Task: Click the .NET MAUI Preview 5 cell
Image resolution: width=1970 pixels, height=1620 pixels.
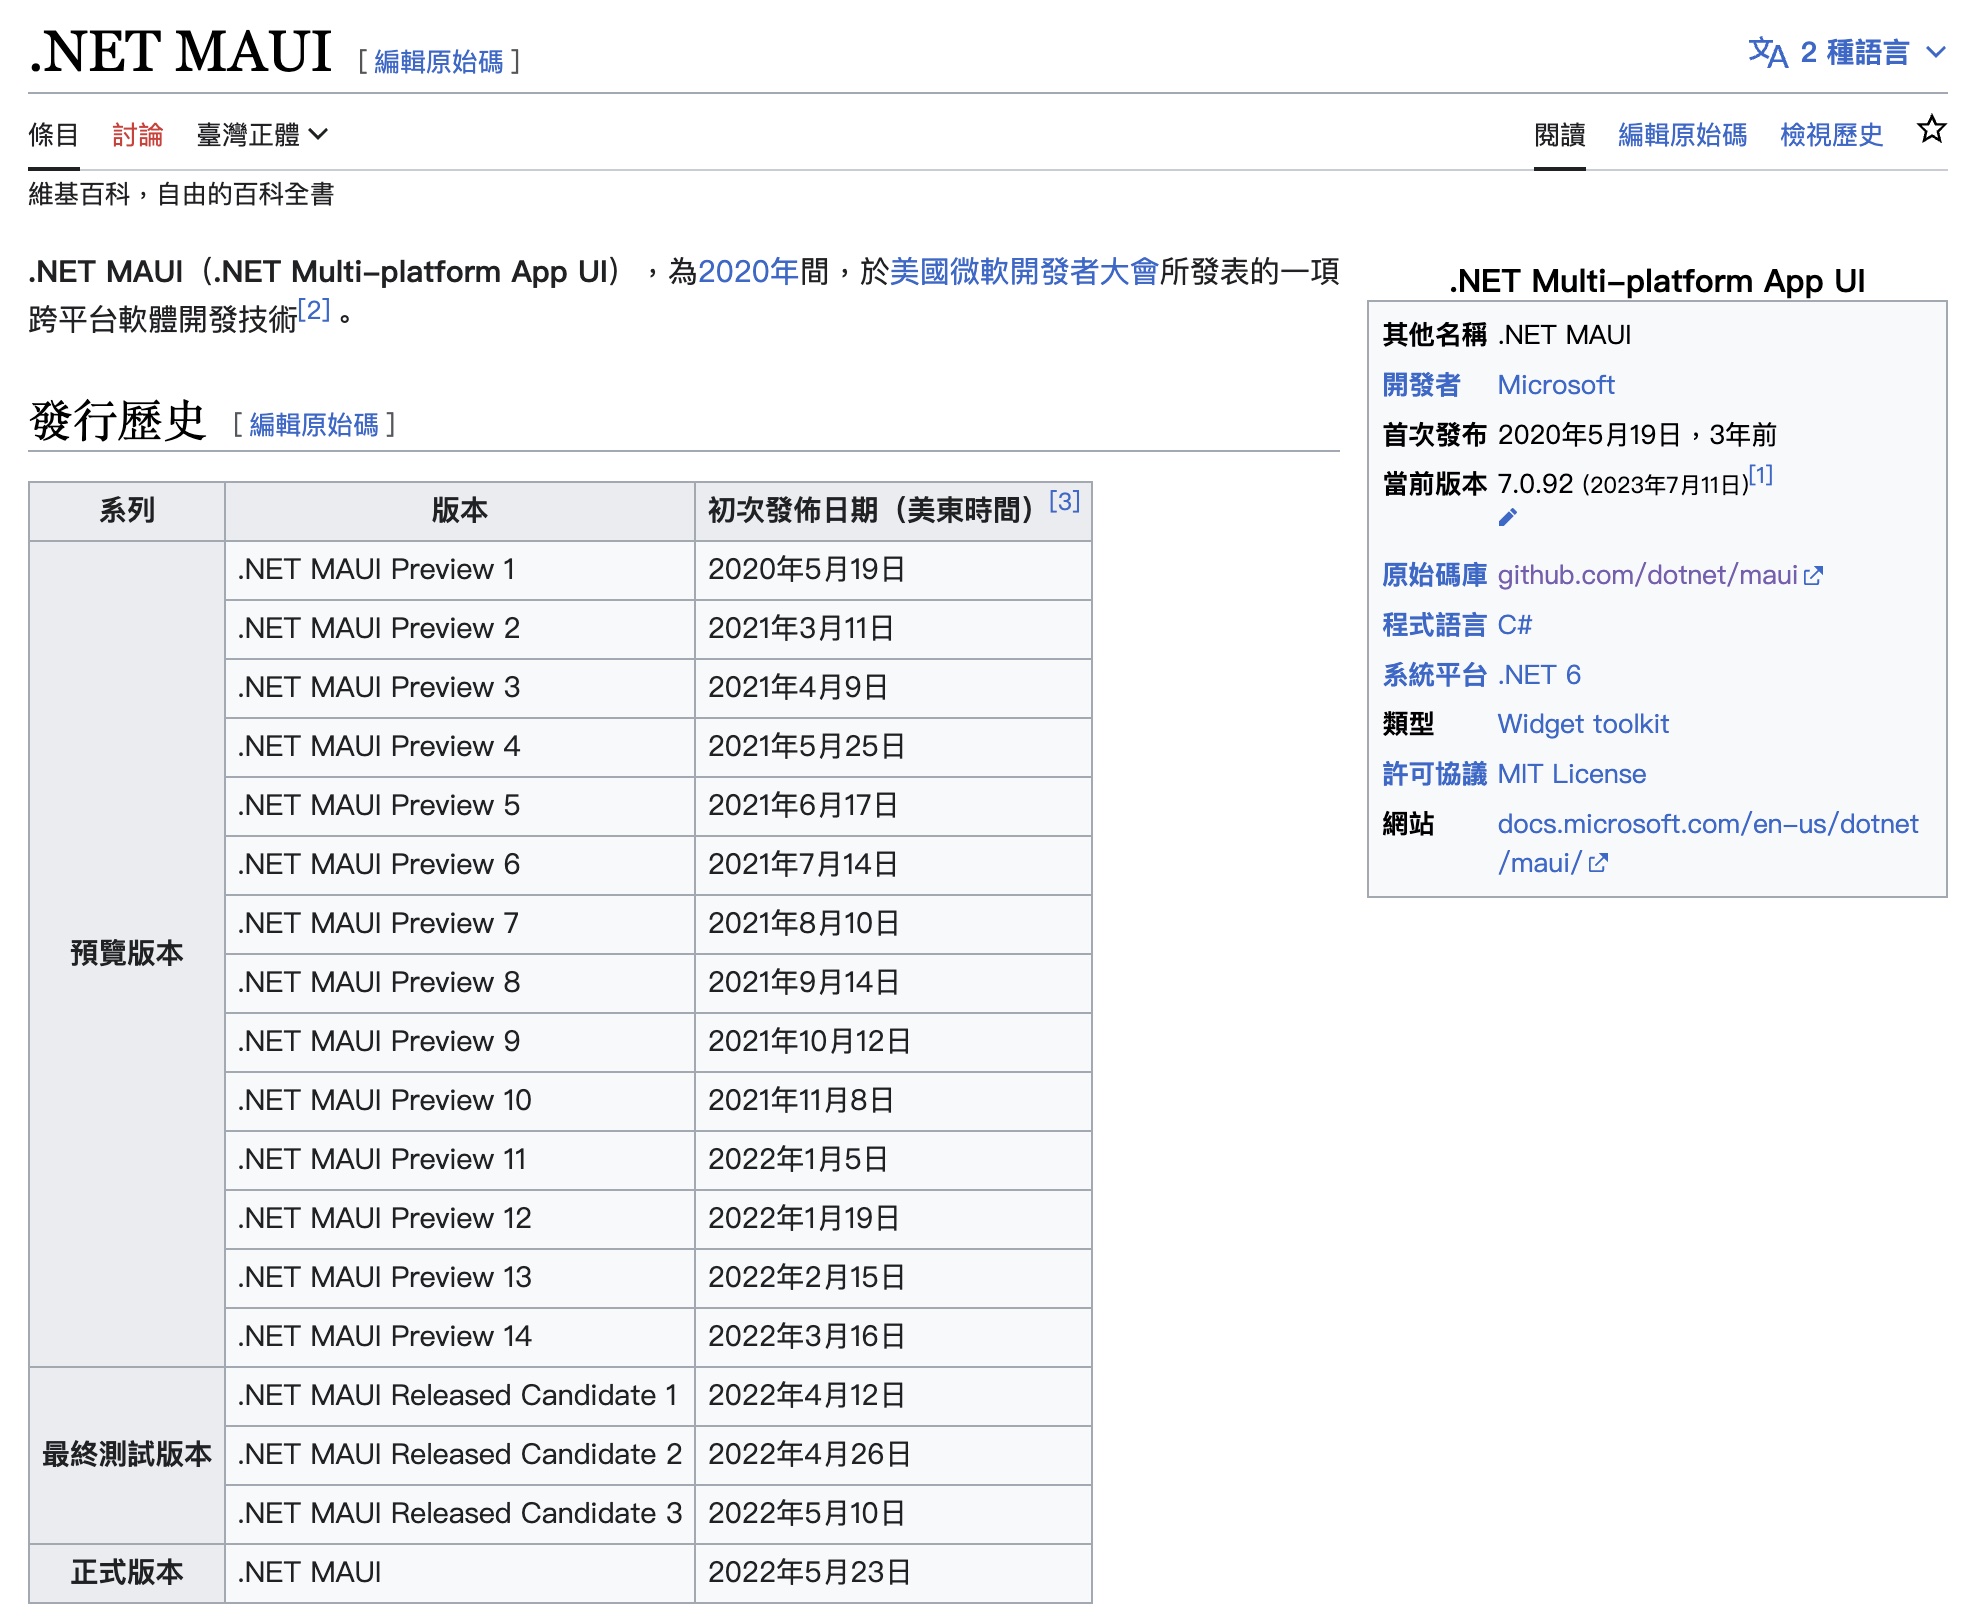Action: pos(460,806)
